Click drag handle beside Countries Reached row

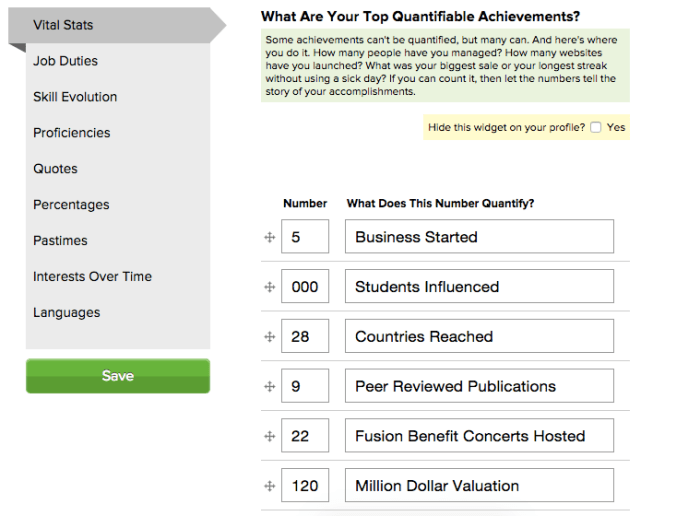click(269, 337)
